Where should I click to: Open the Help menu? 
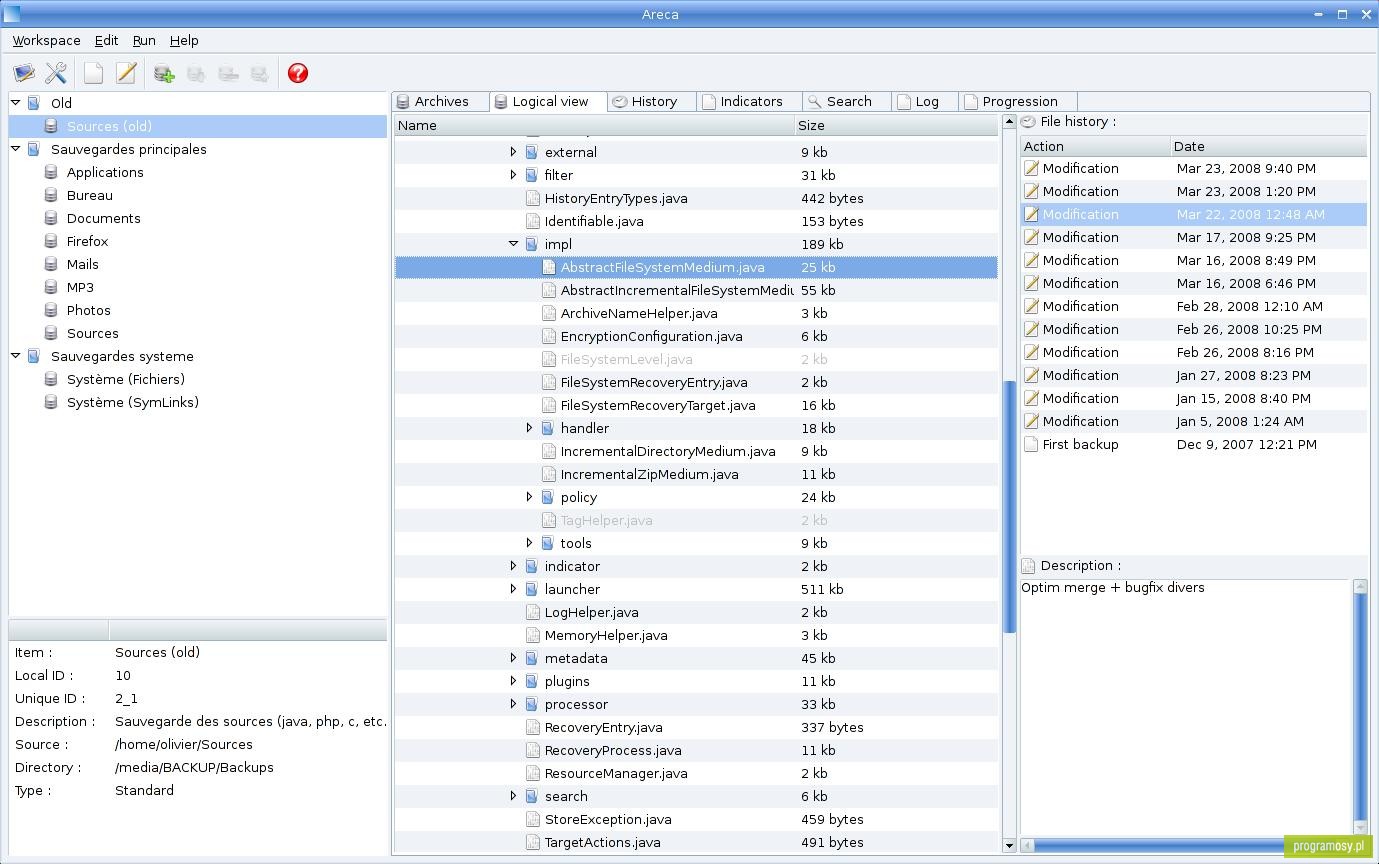pyautogui.click(x=184, y=40)
